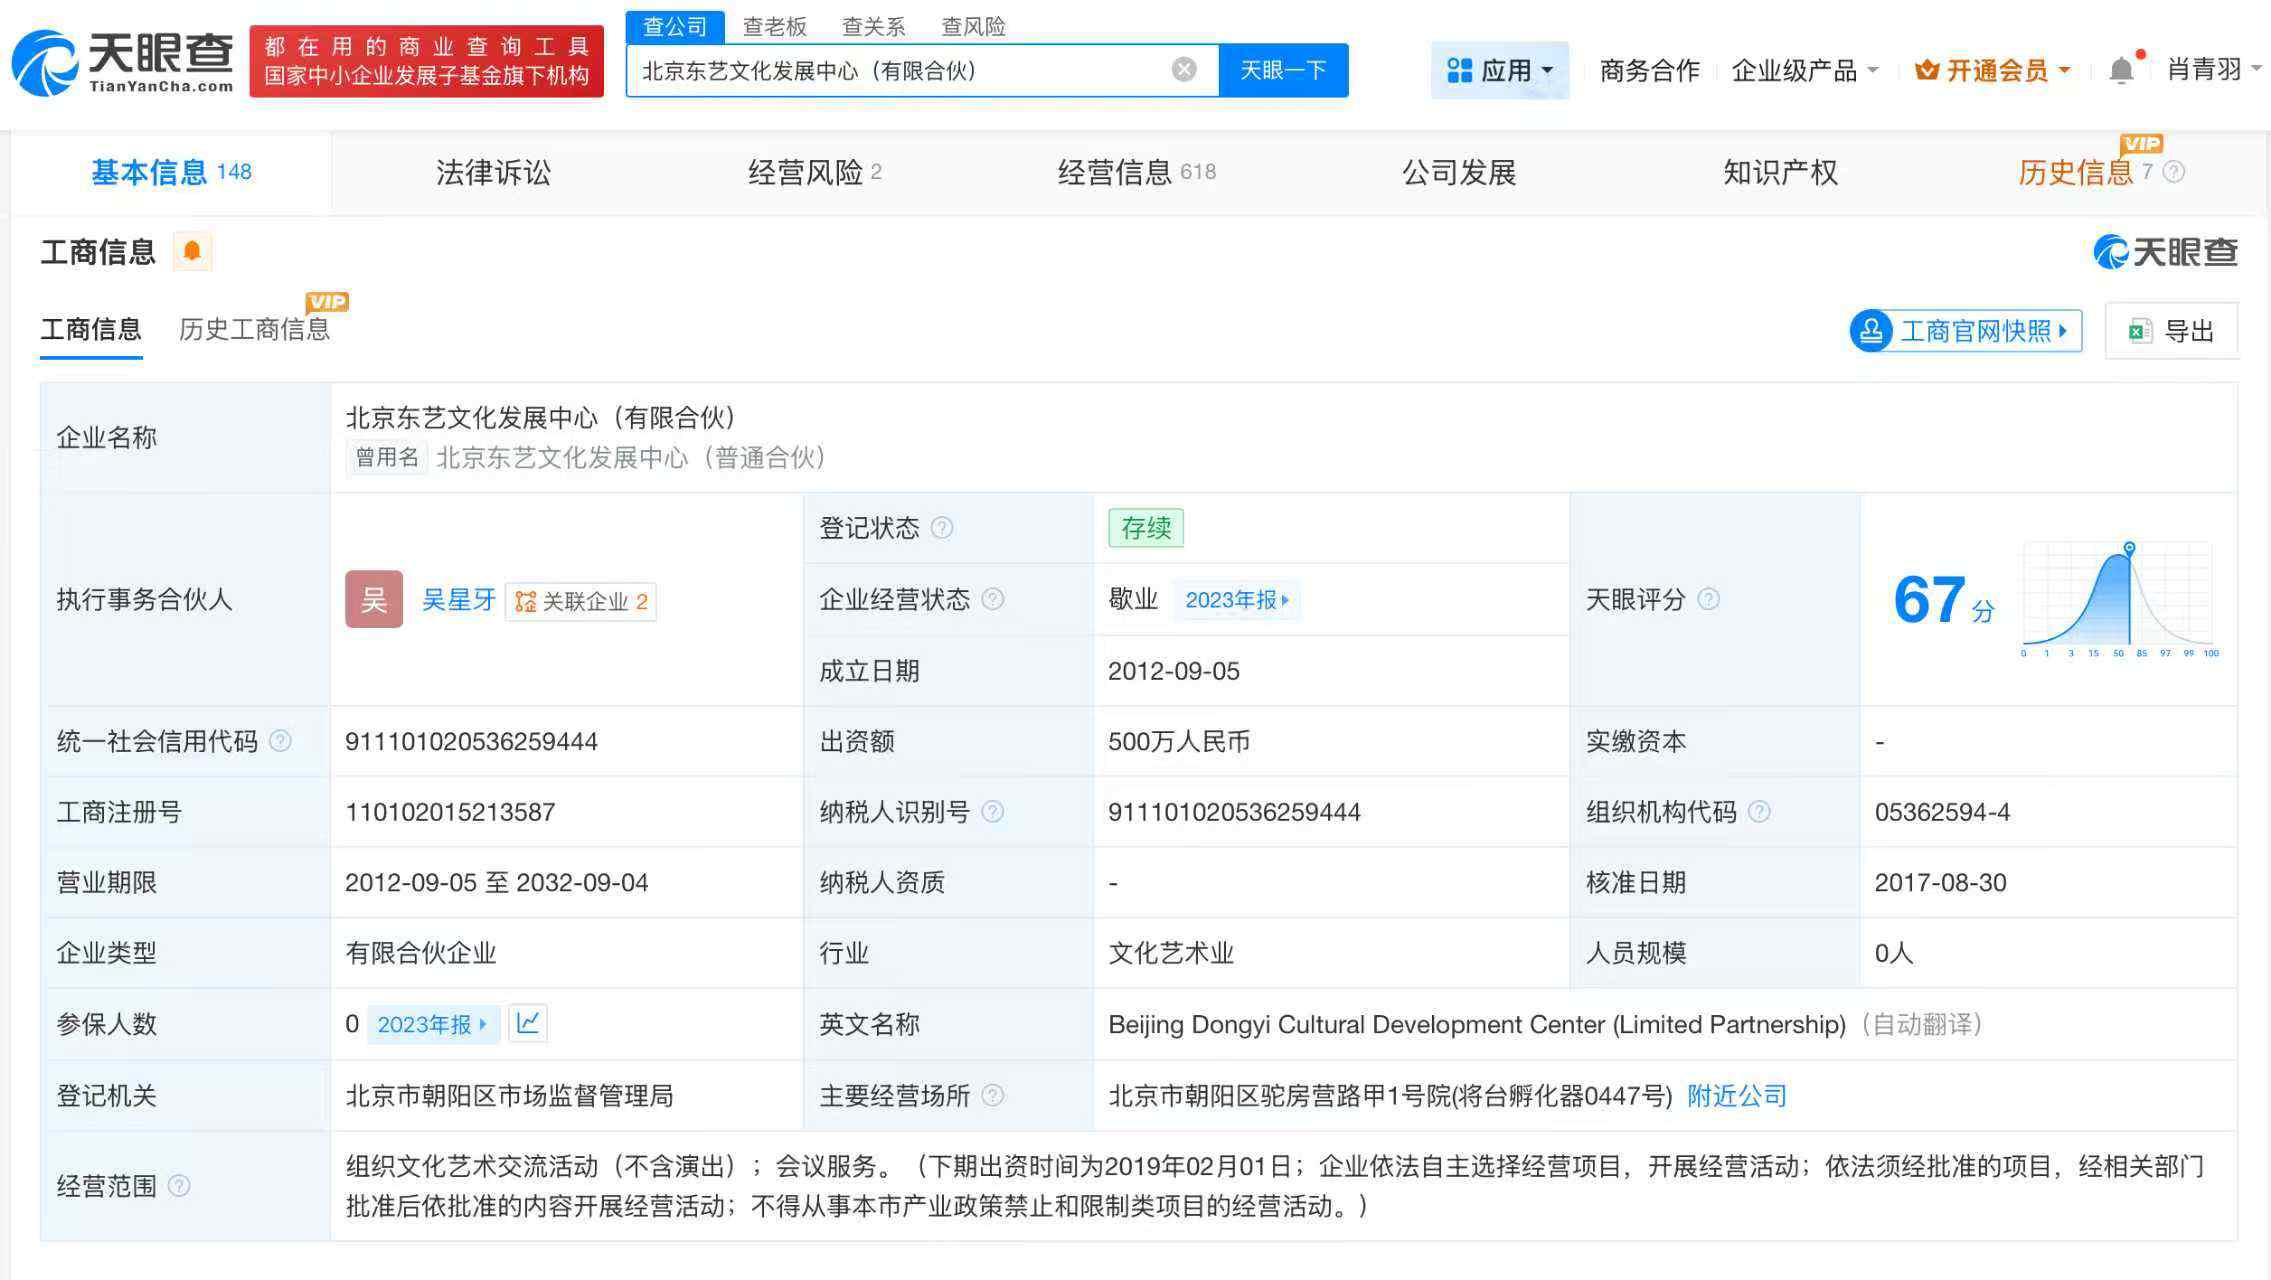2271x1280 pixels.
Task: Open the 应用 dropdown
Action: pyautogui.click(x=1500, y=69)
